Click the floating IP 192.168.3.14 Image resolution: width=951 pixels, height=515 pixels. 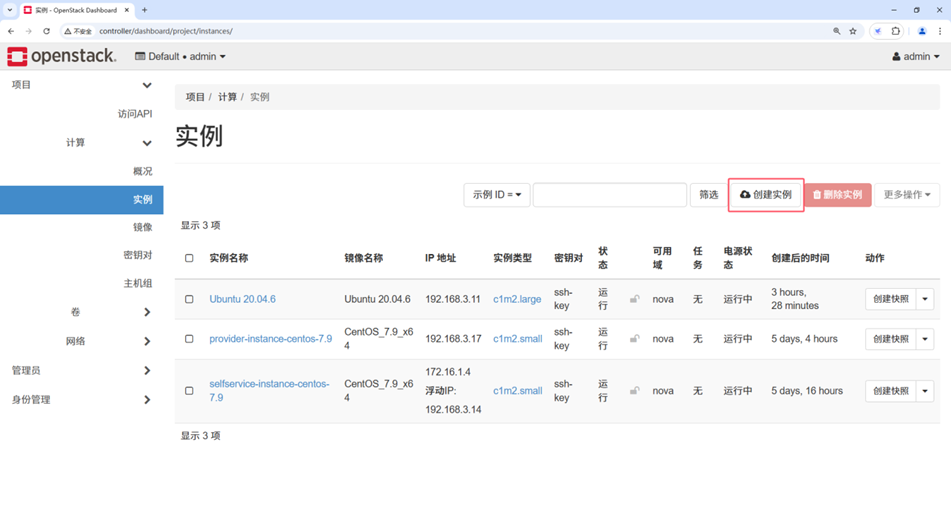[x=453, y=409]
